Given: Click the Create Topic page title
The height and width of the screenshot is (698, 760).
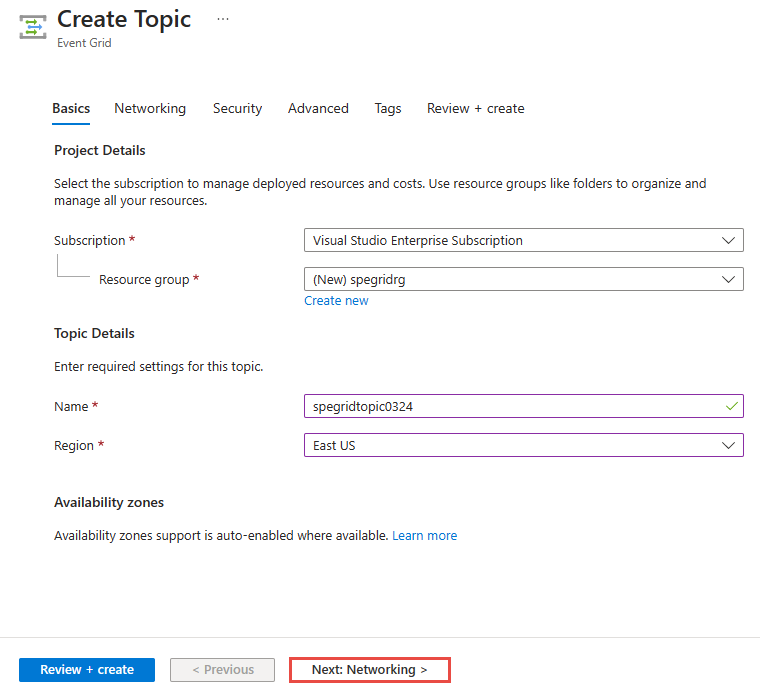Looking at the screenshot, I should (x=124, y=19).
